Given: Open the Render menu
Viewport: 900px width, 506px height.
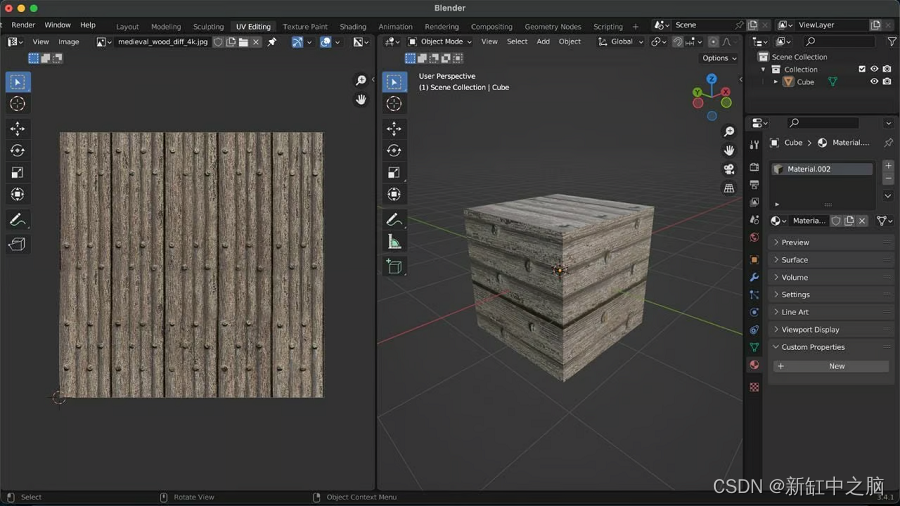Looking at the screenshot, I should pos(23,25).
